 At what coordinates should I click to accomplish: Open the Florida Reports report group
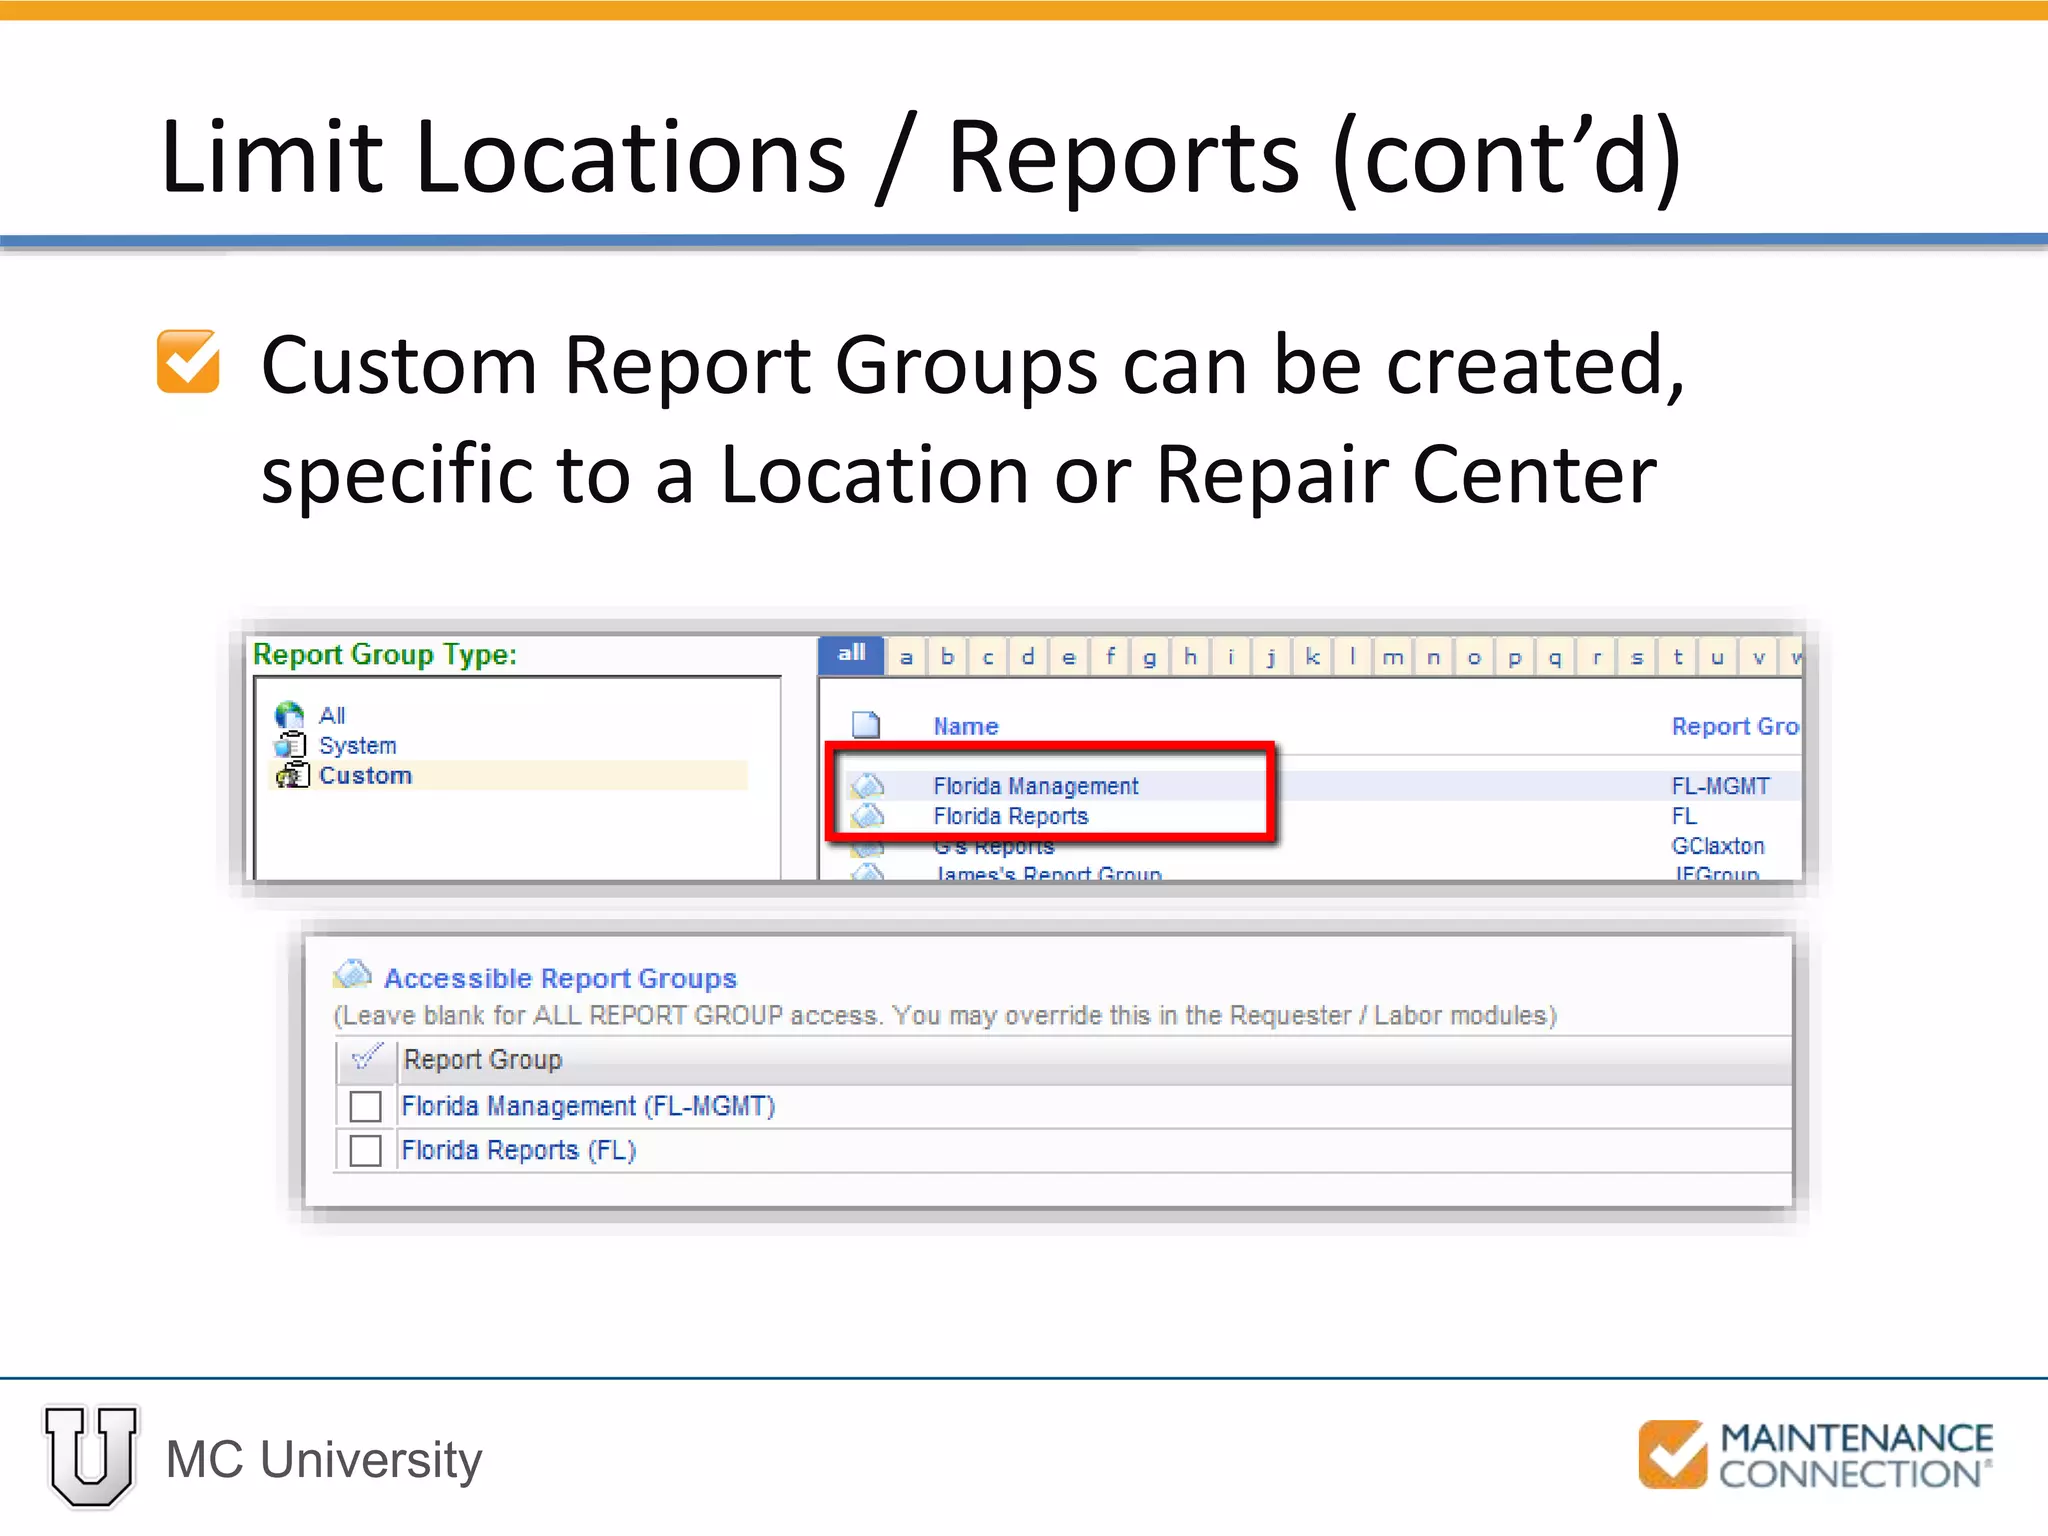coord(1011,816)
